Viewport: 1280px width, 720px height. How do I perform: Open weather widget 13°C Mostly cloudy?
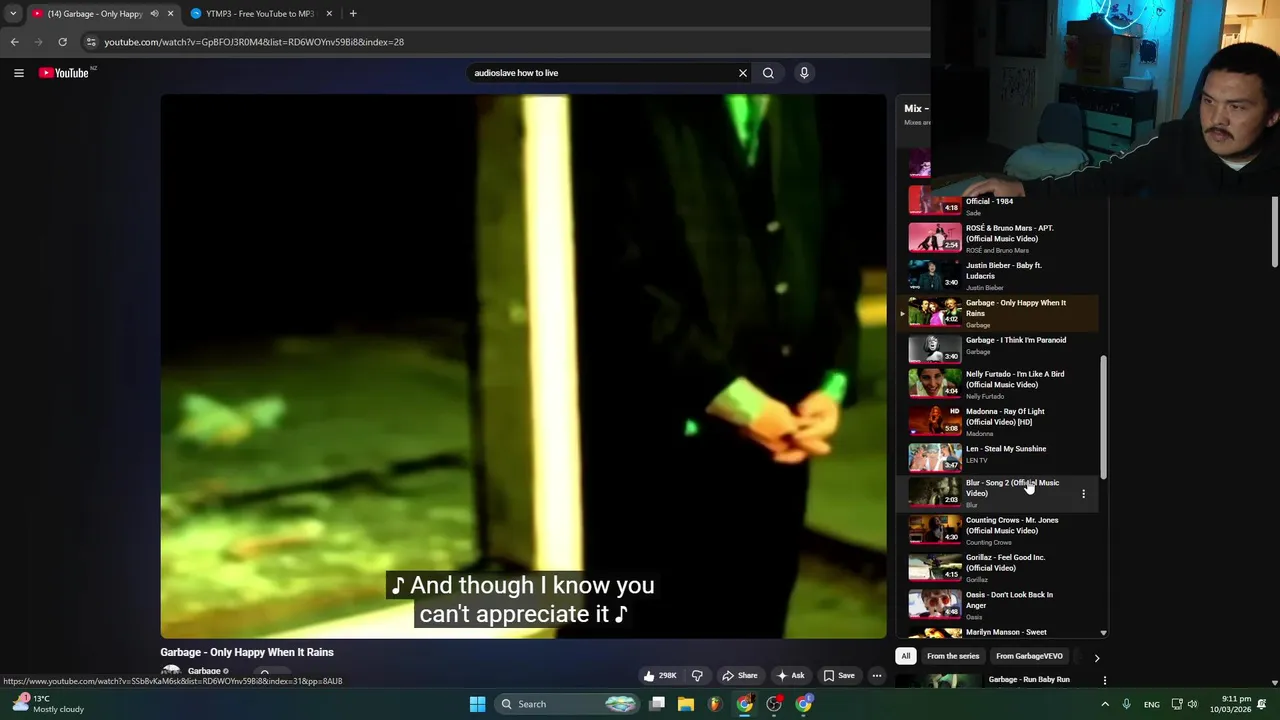coord(50,704)
